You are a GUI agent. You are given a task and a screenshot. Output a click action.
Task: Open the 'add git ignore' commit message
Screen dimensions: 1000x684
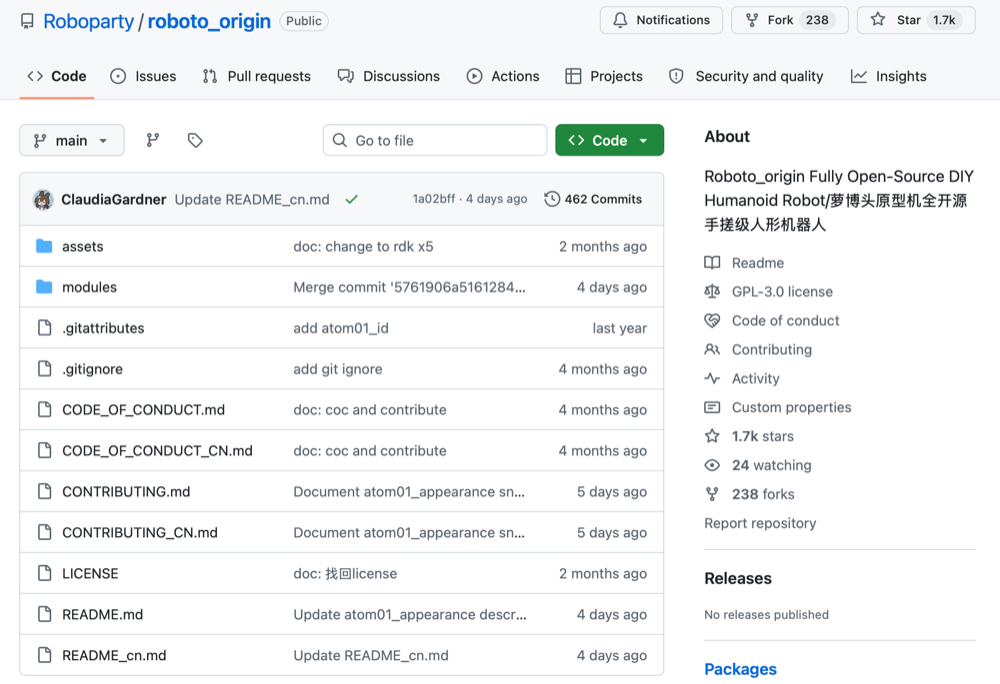[x=337, y=369]
